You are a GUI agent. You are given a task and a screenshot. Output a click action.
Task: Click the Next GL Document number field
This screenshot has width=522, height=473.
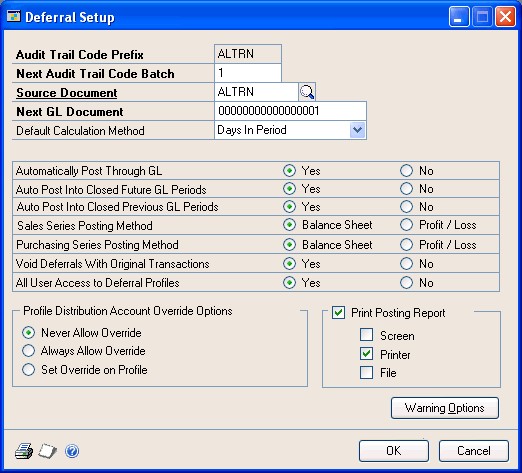coord(290,111)
